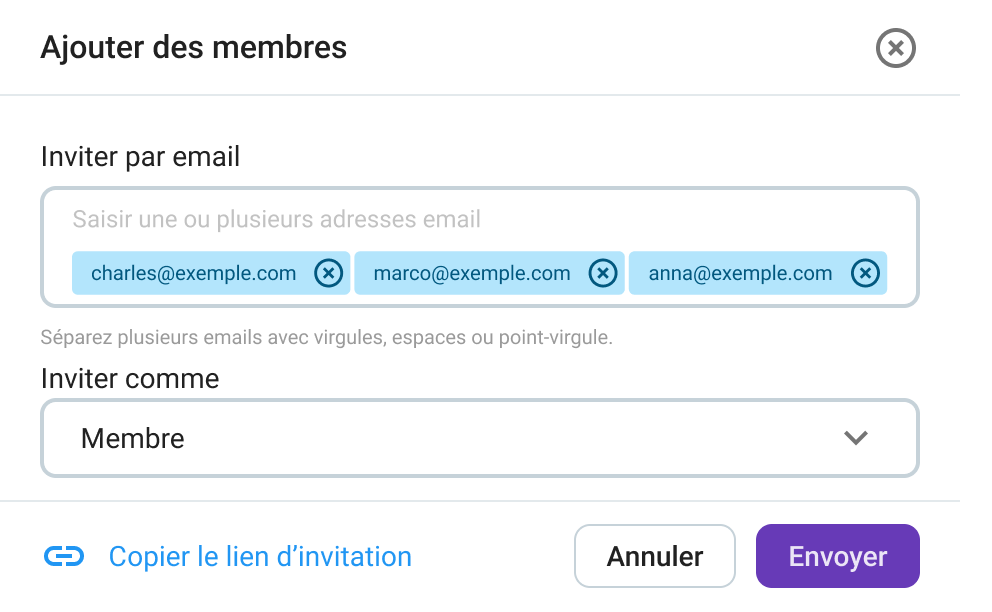Expand role list via chevron arrow
The image size is (992, 612).
pyautogui.click(x=855, y=438)
